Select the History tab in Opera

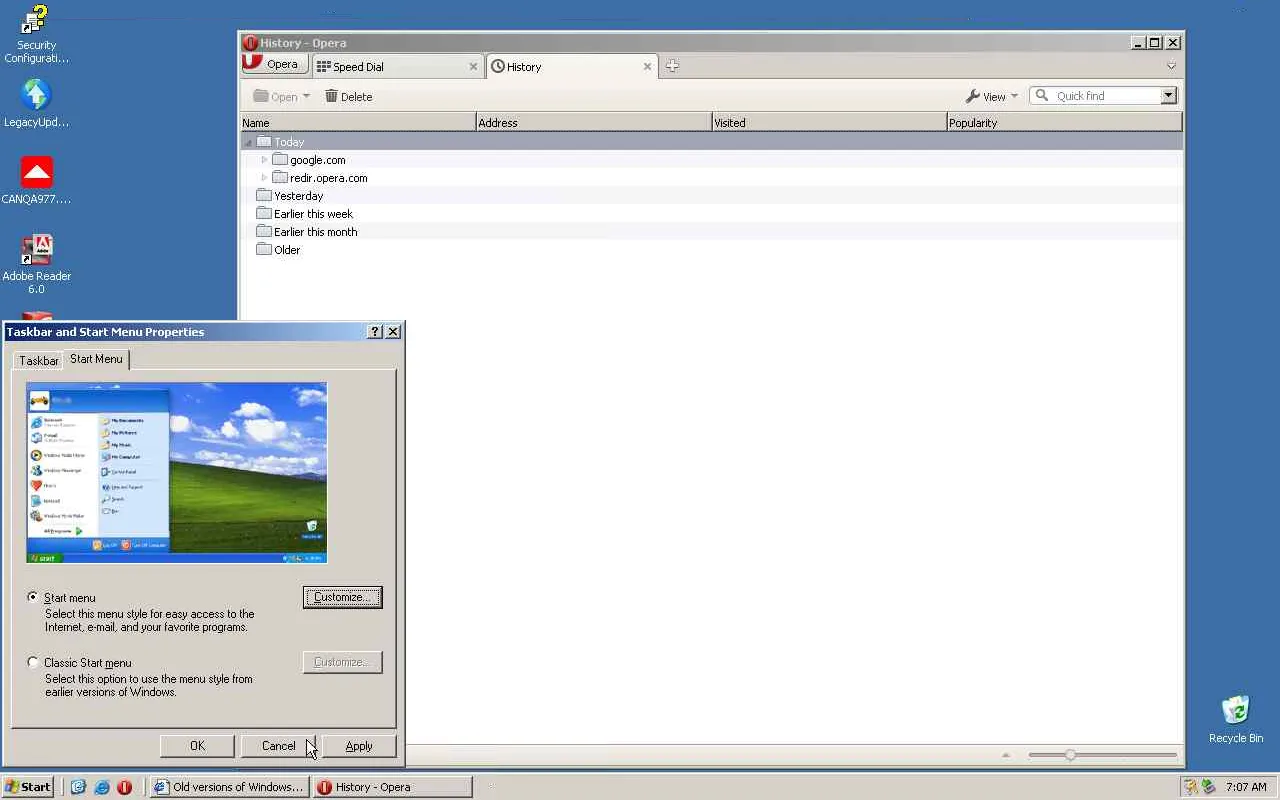click(x=572, y=67)
